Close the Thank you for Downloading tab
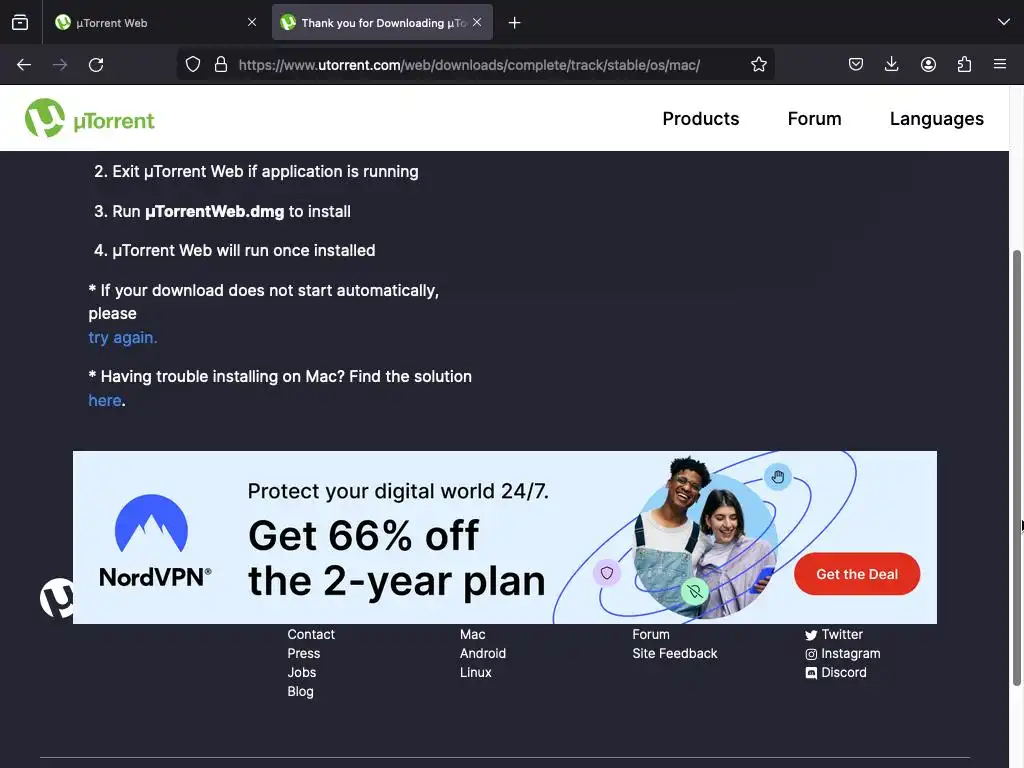 (x=477, y=22)
